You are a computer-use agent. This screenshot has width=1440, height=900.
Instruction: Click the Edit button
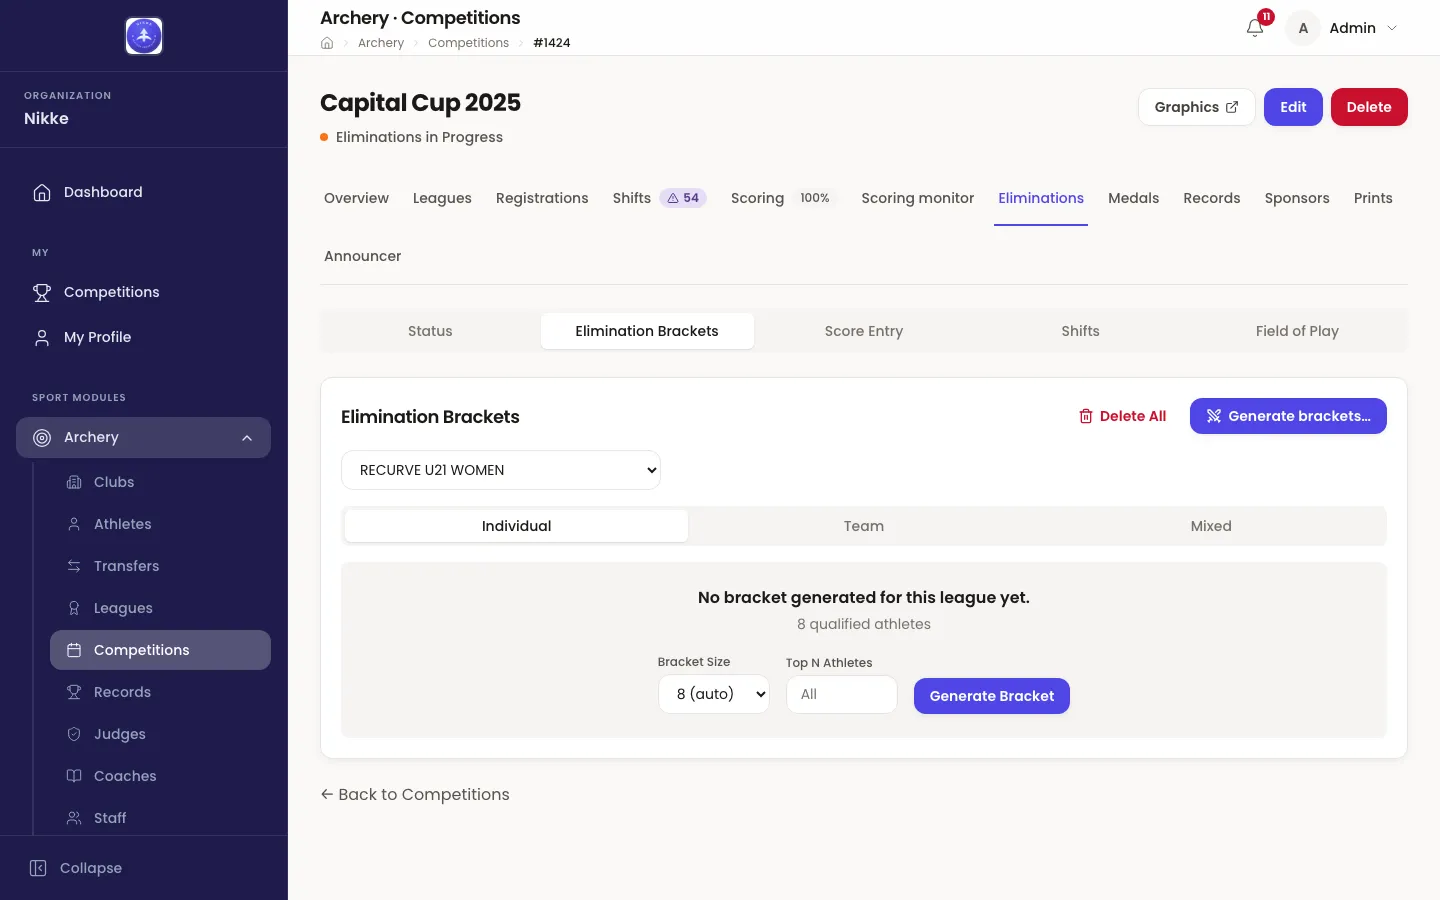tap(1293, 107)
